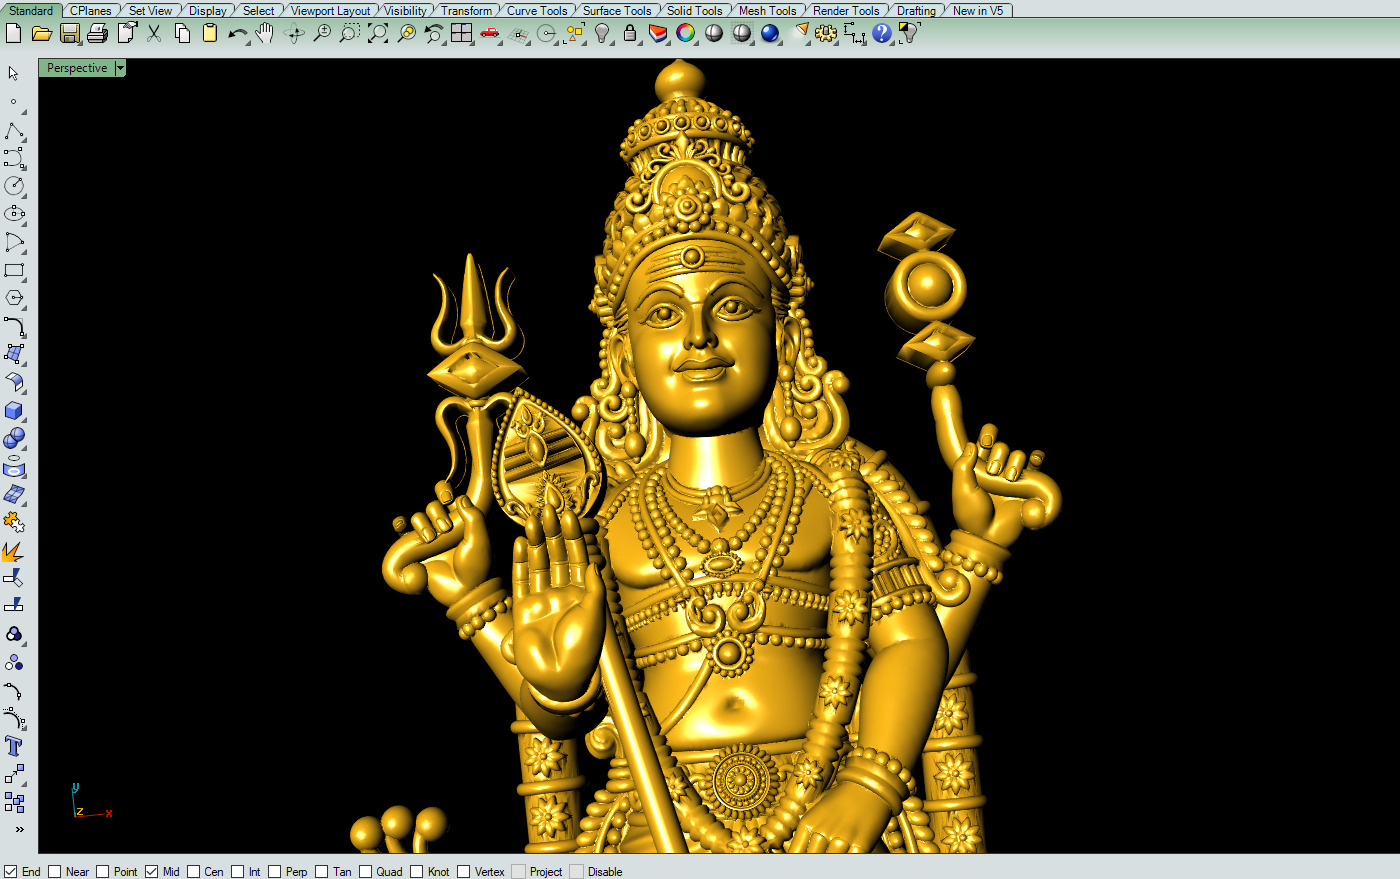
Task: Enable the Int osnap checkbox
Action: [238, 872]
